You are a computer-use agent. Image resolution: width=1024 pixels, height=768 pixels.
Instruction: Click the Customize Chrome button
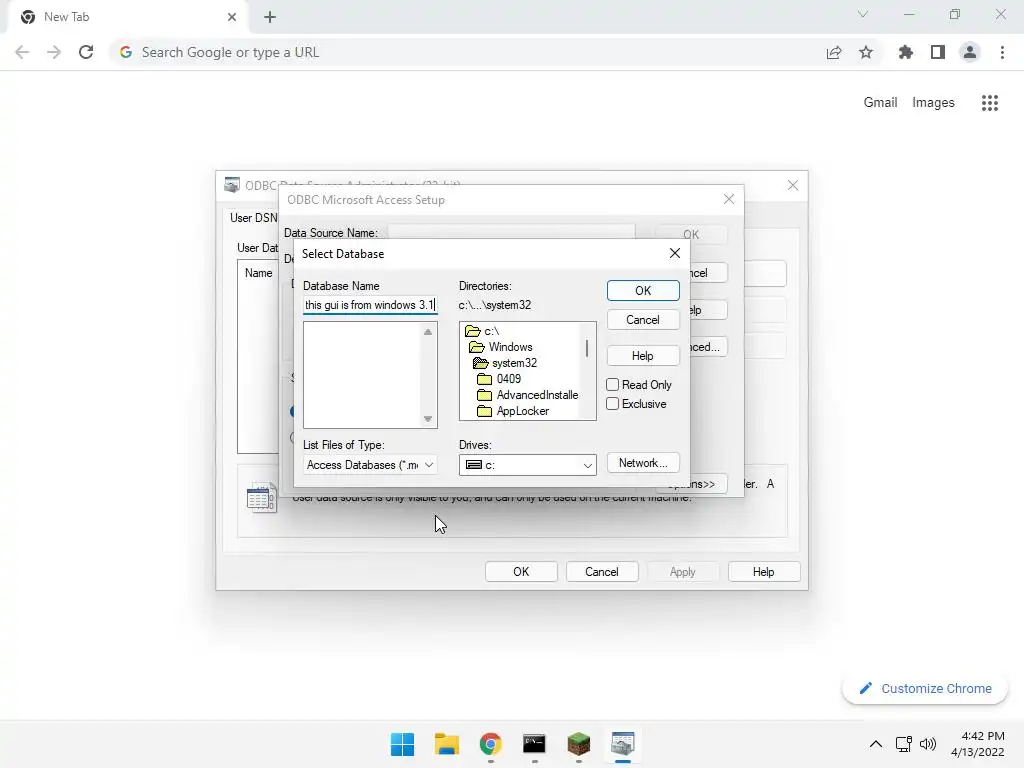[925, 689]
